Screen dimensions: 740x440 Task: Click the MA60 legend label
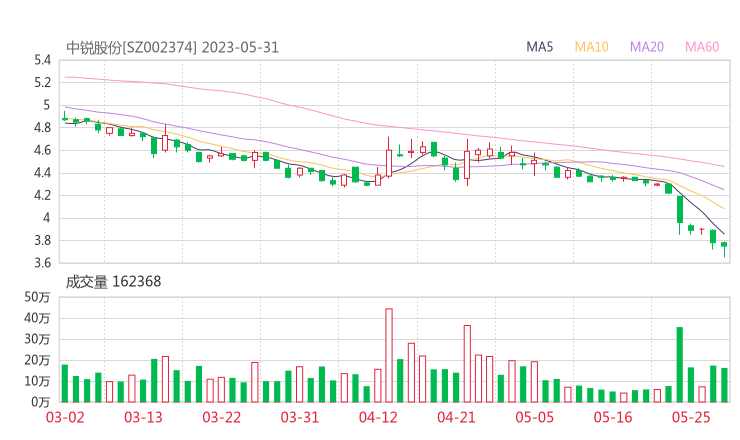tap(702, 47)
